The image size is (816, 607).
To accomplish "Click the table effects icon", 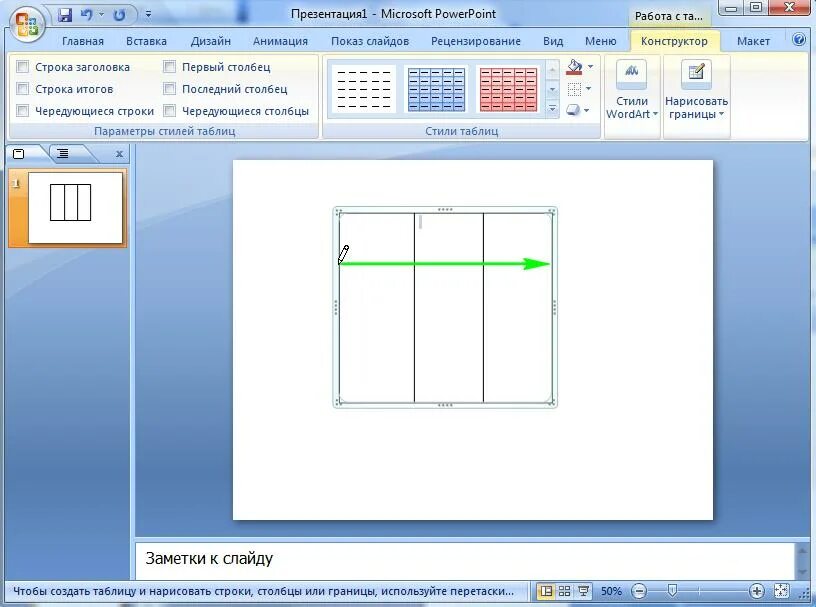I will click(x=573, y=110).
